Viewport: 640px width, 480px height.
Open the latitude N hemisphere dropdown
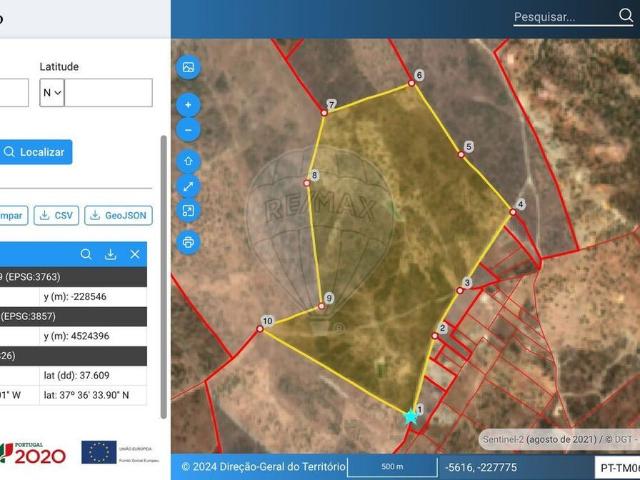(51, 93)
